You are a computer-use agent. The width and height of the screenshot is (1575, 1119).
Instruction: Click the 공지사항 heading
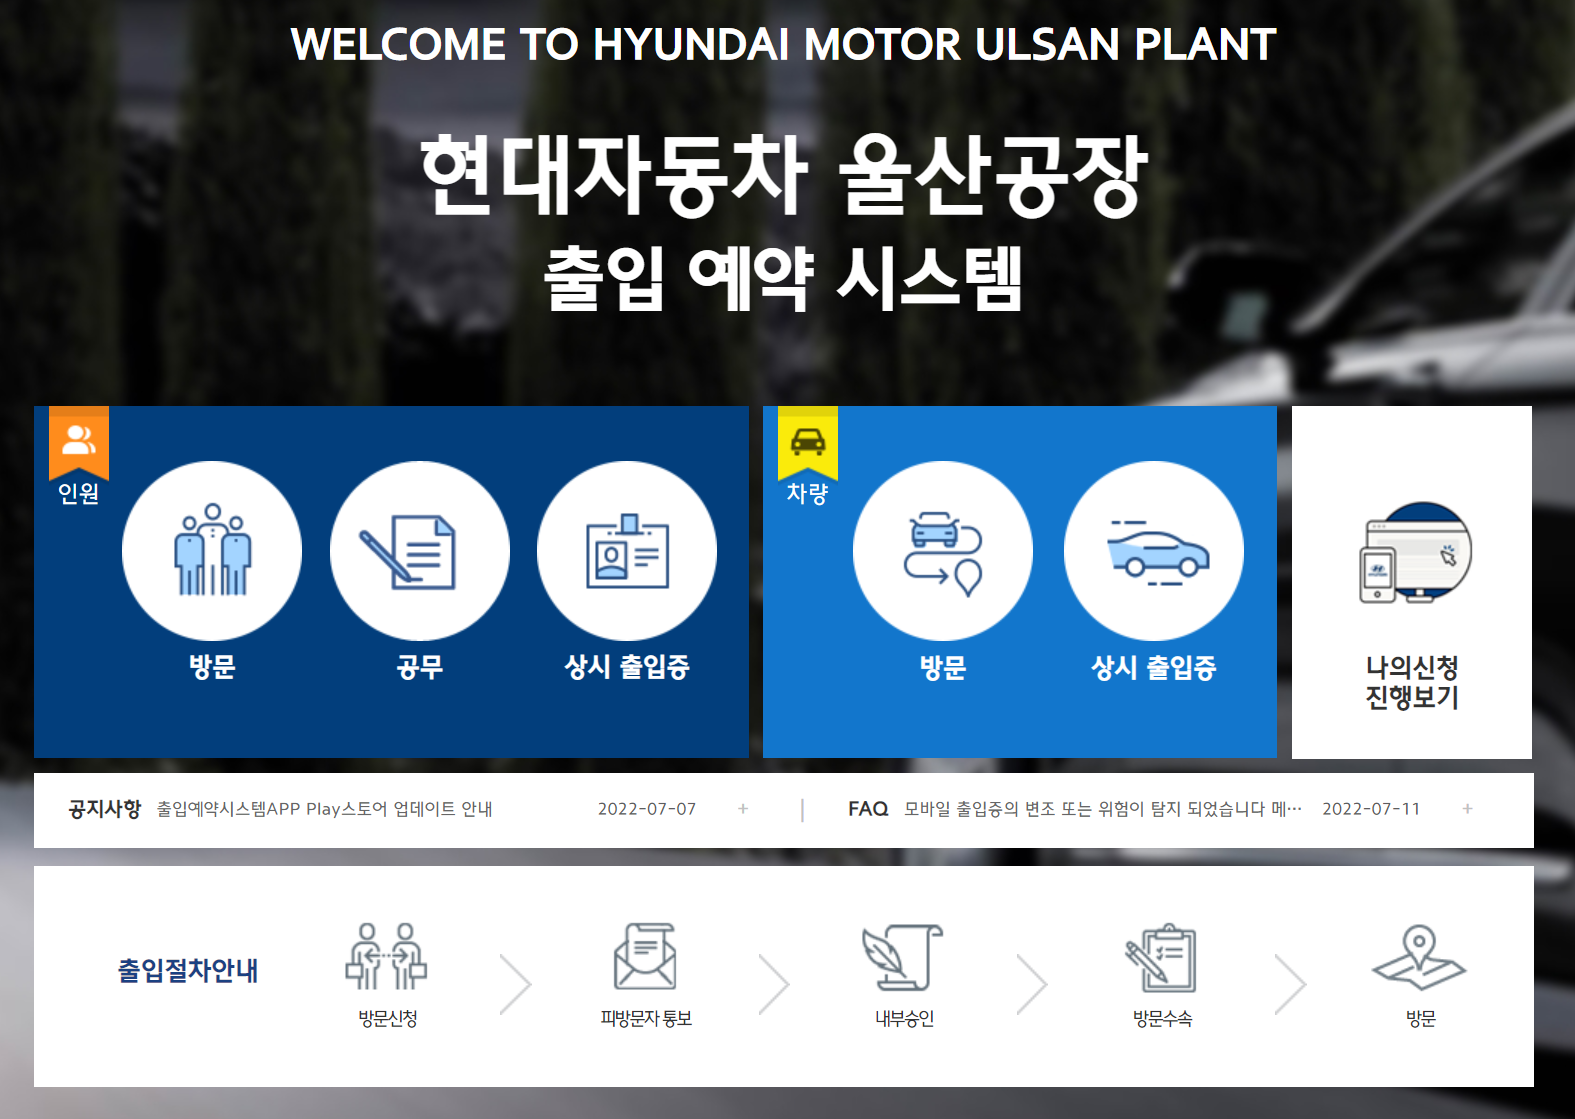click(105, 809)
